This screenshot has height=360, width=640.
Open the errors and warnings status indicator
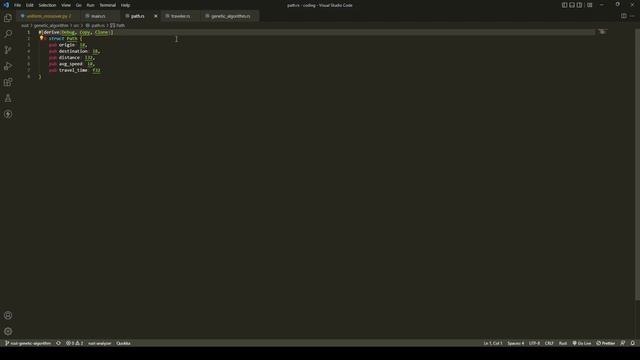pyautogui.click(x=75, y=343)
